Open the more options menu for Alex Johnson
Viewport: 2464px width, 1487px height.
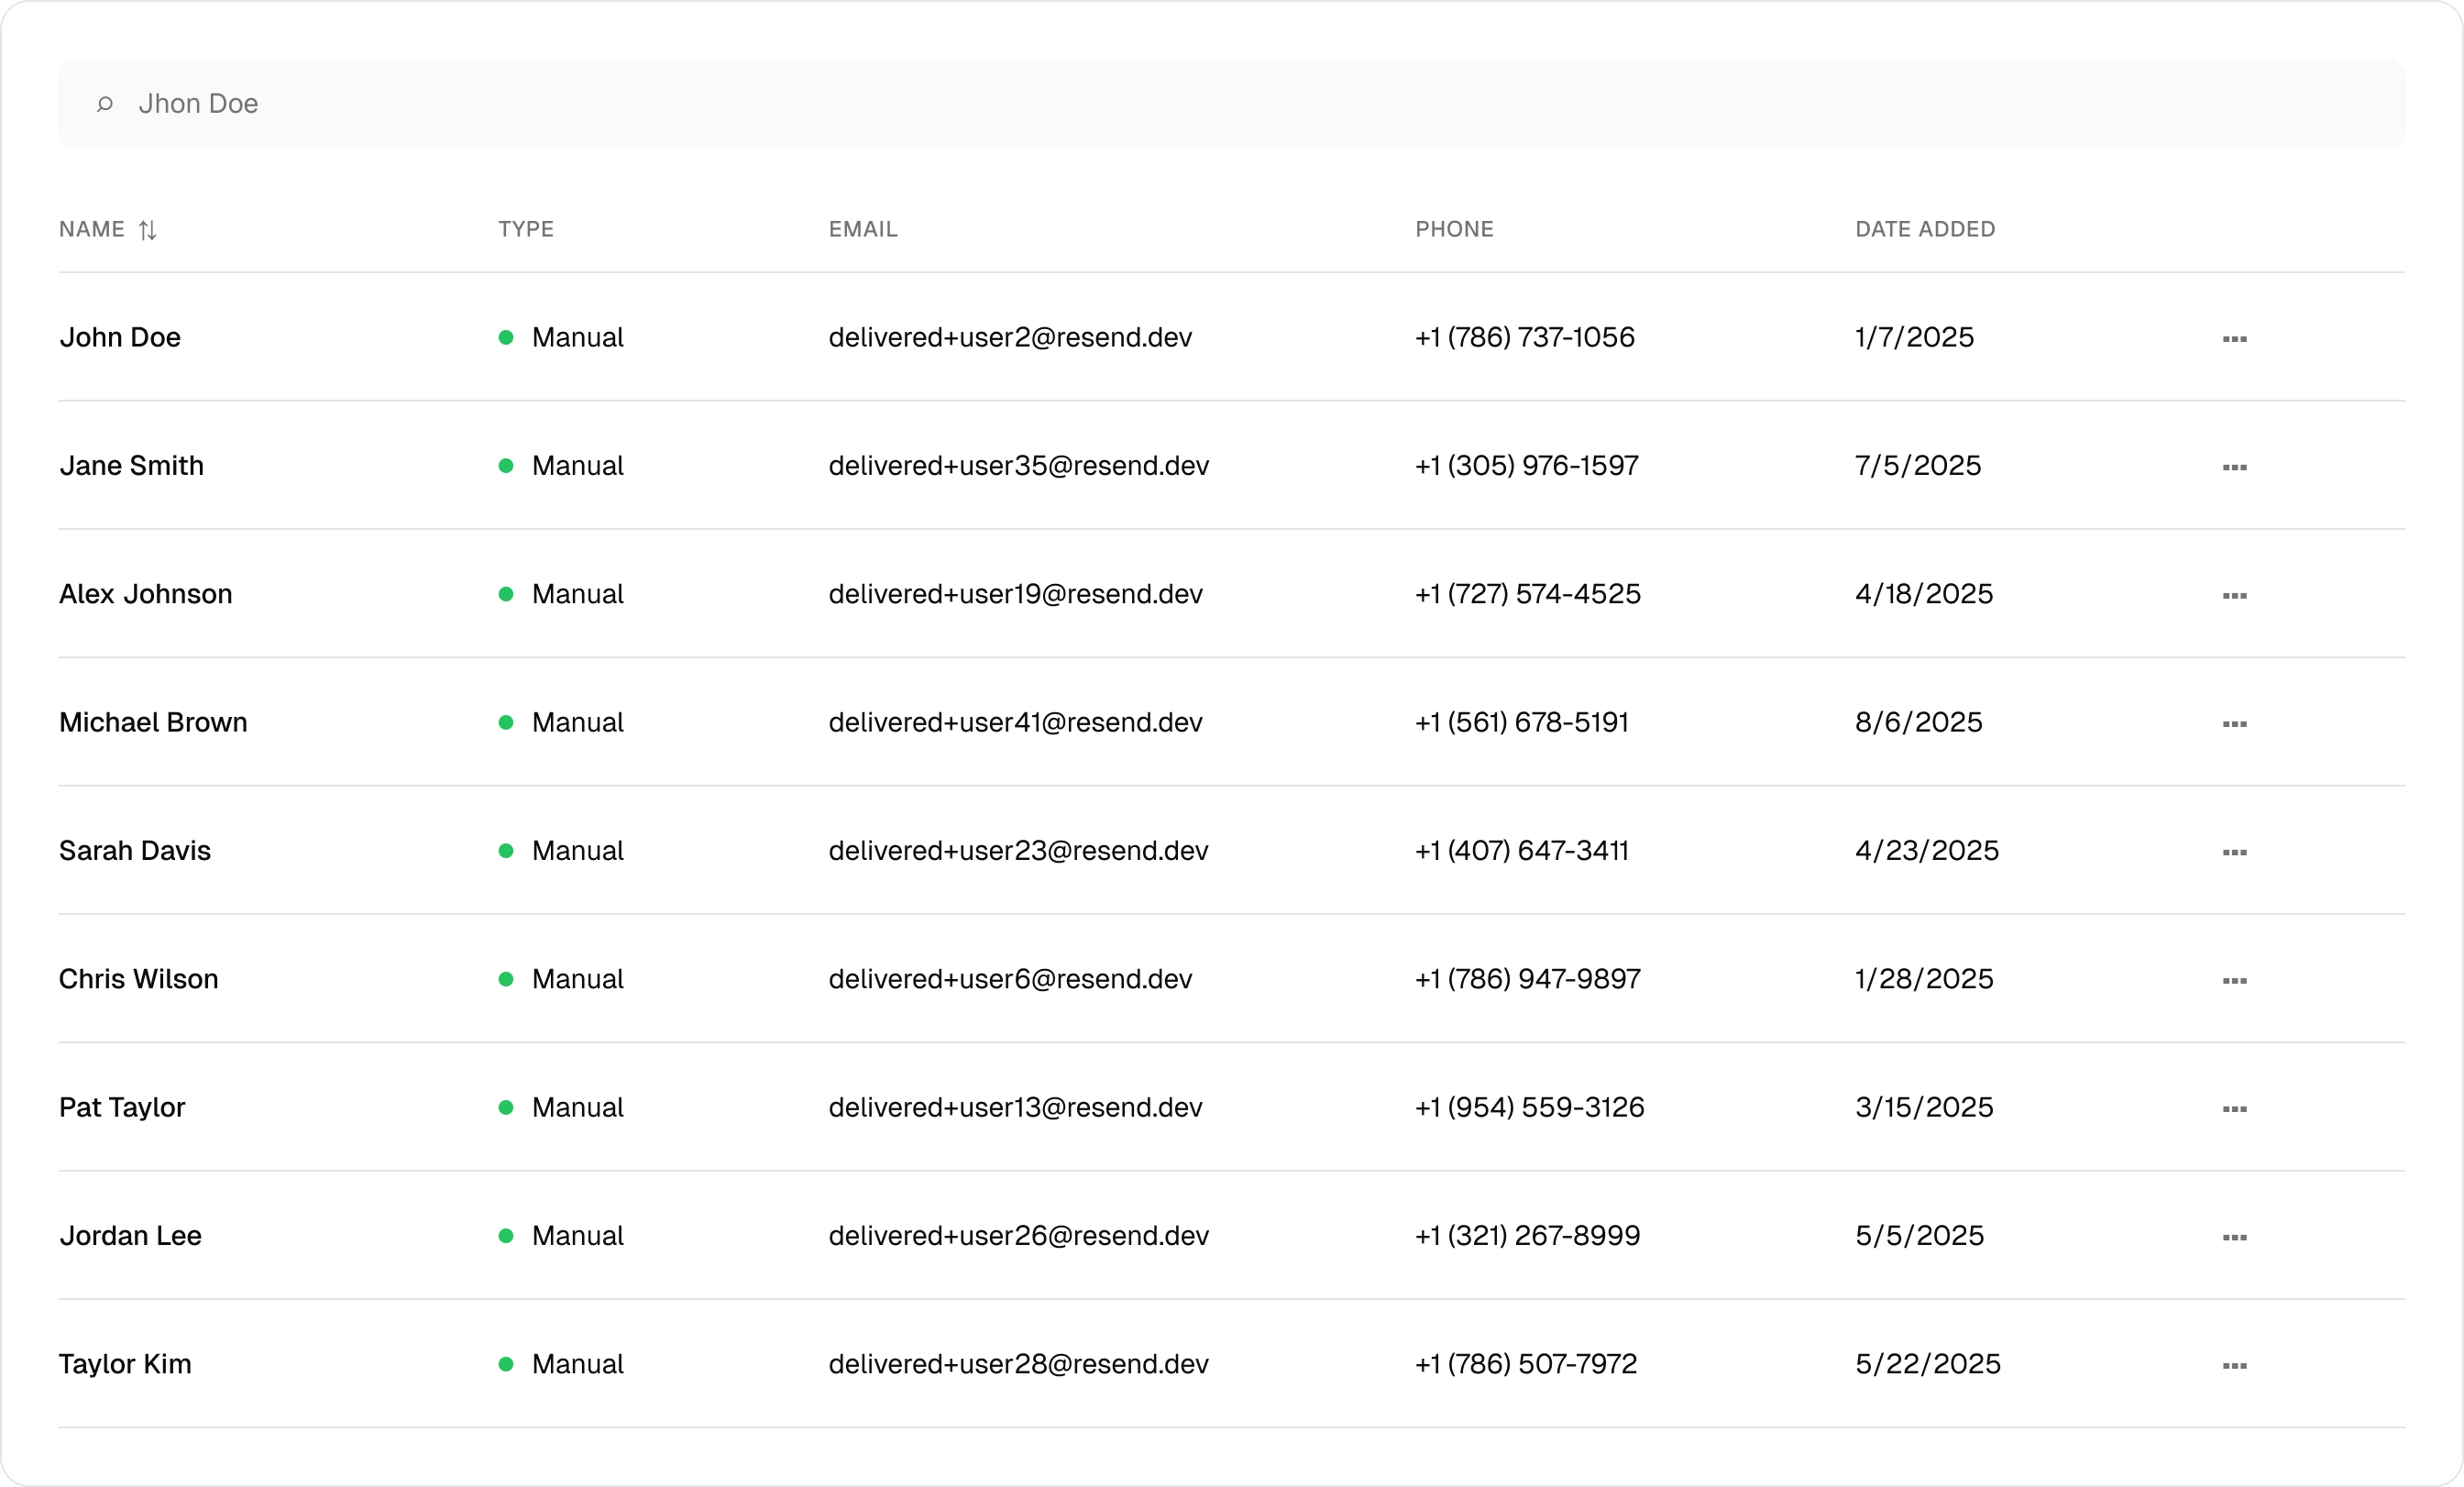[x=2234, y=595]
